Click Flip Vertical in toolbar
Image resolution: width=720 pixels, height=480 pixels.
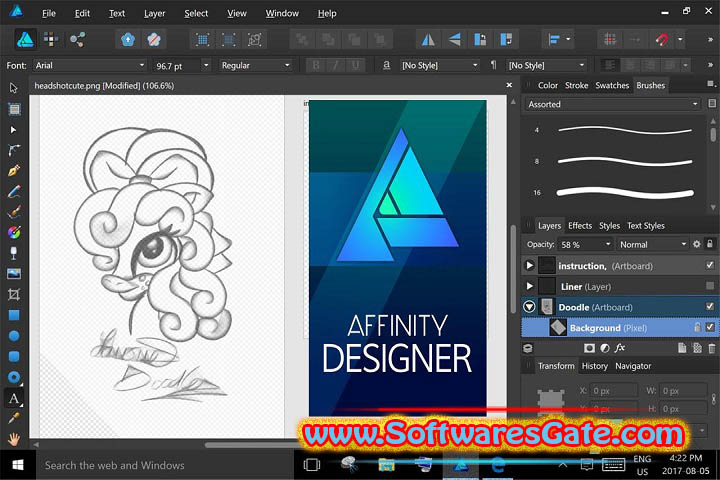tap(454, 40)
